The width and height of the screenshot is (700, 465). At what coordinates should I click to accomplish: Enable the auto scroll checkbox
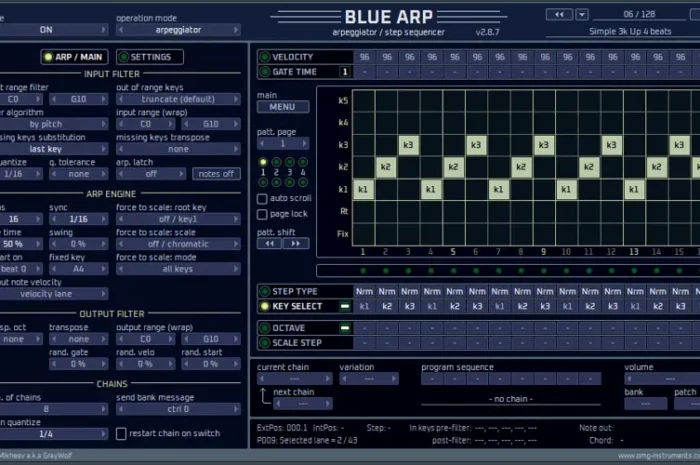262,198
